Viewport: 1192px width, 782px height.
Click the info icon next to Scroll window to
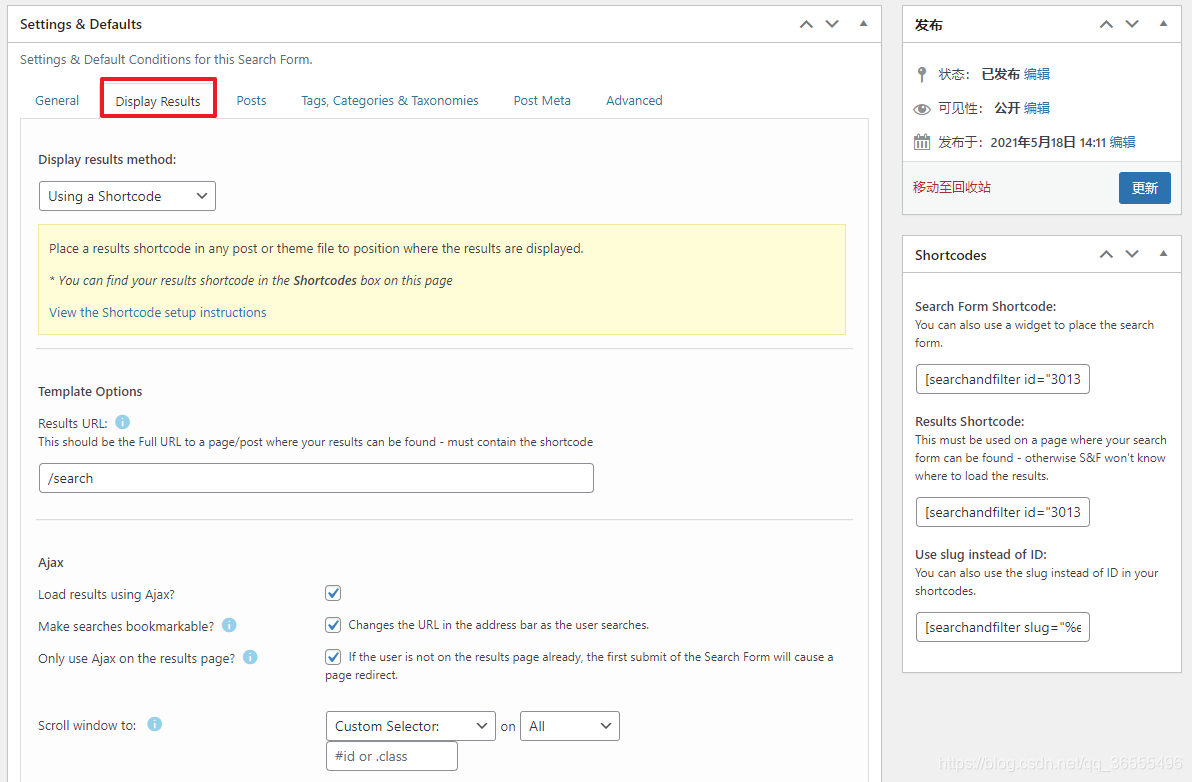154,725
